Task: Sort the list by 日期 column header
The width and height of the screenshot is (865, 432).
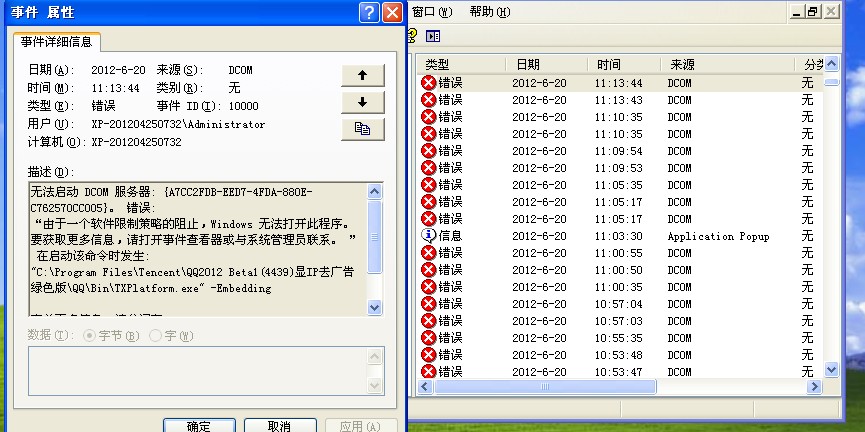Action: [x=546, y=65]
